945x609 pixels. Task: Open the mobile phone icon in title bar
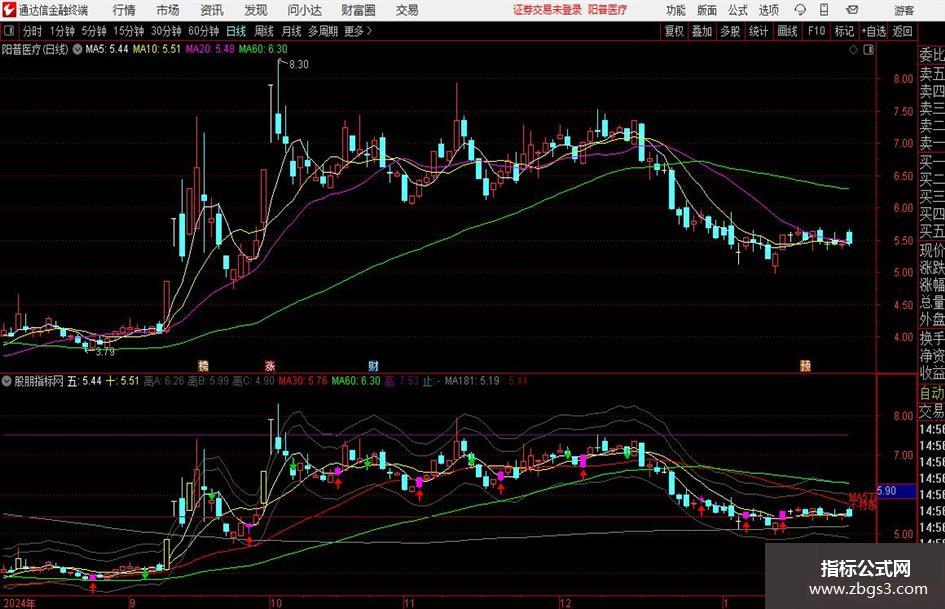(824, 10)
